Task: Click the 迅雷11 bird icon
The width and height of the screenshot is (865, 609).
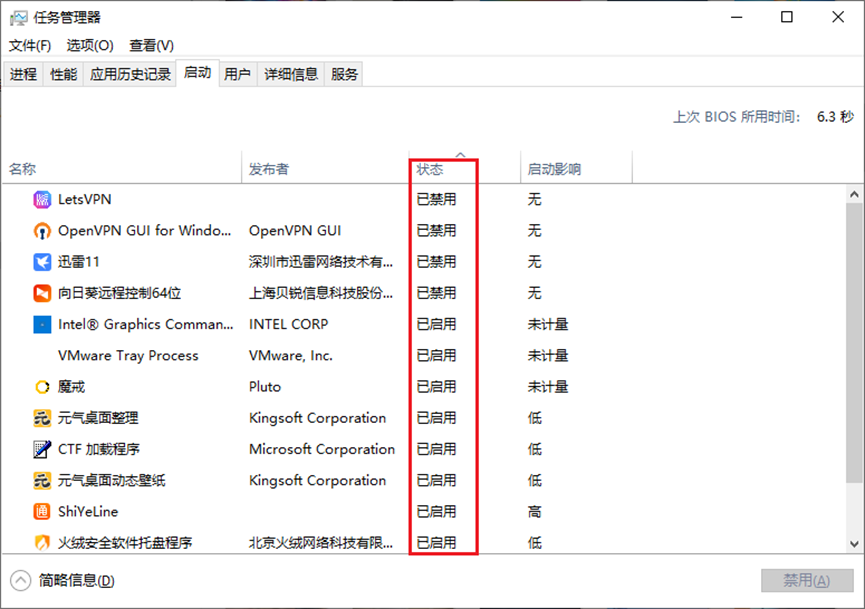Action: pos(42,262)
